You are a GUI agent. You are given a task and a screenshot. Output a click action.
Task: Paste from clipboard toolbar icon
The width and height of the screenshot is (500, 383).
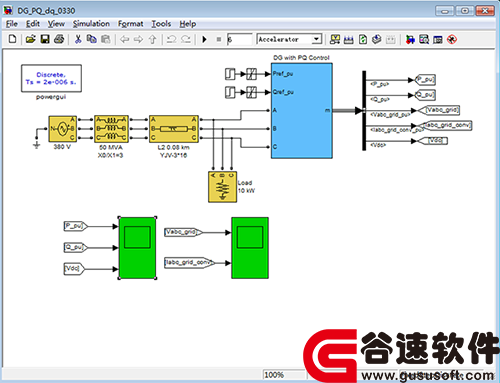click(x=105, y=39)
